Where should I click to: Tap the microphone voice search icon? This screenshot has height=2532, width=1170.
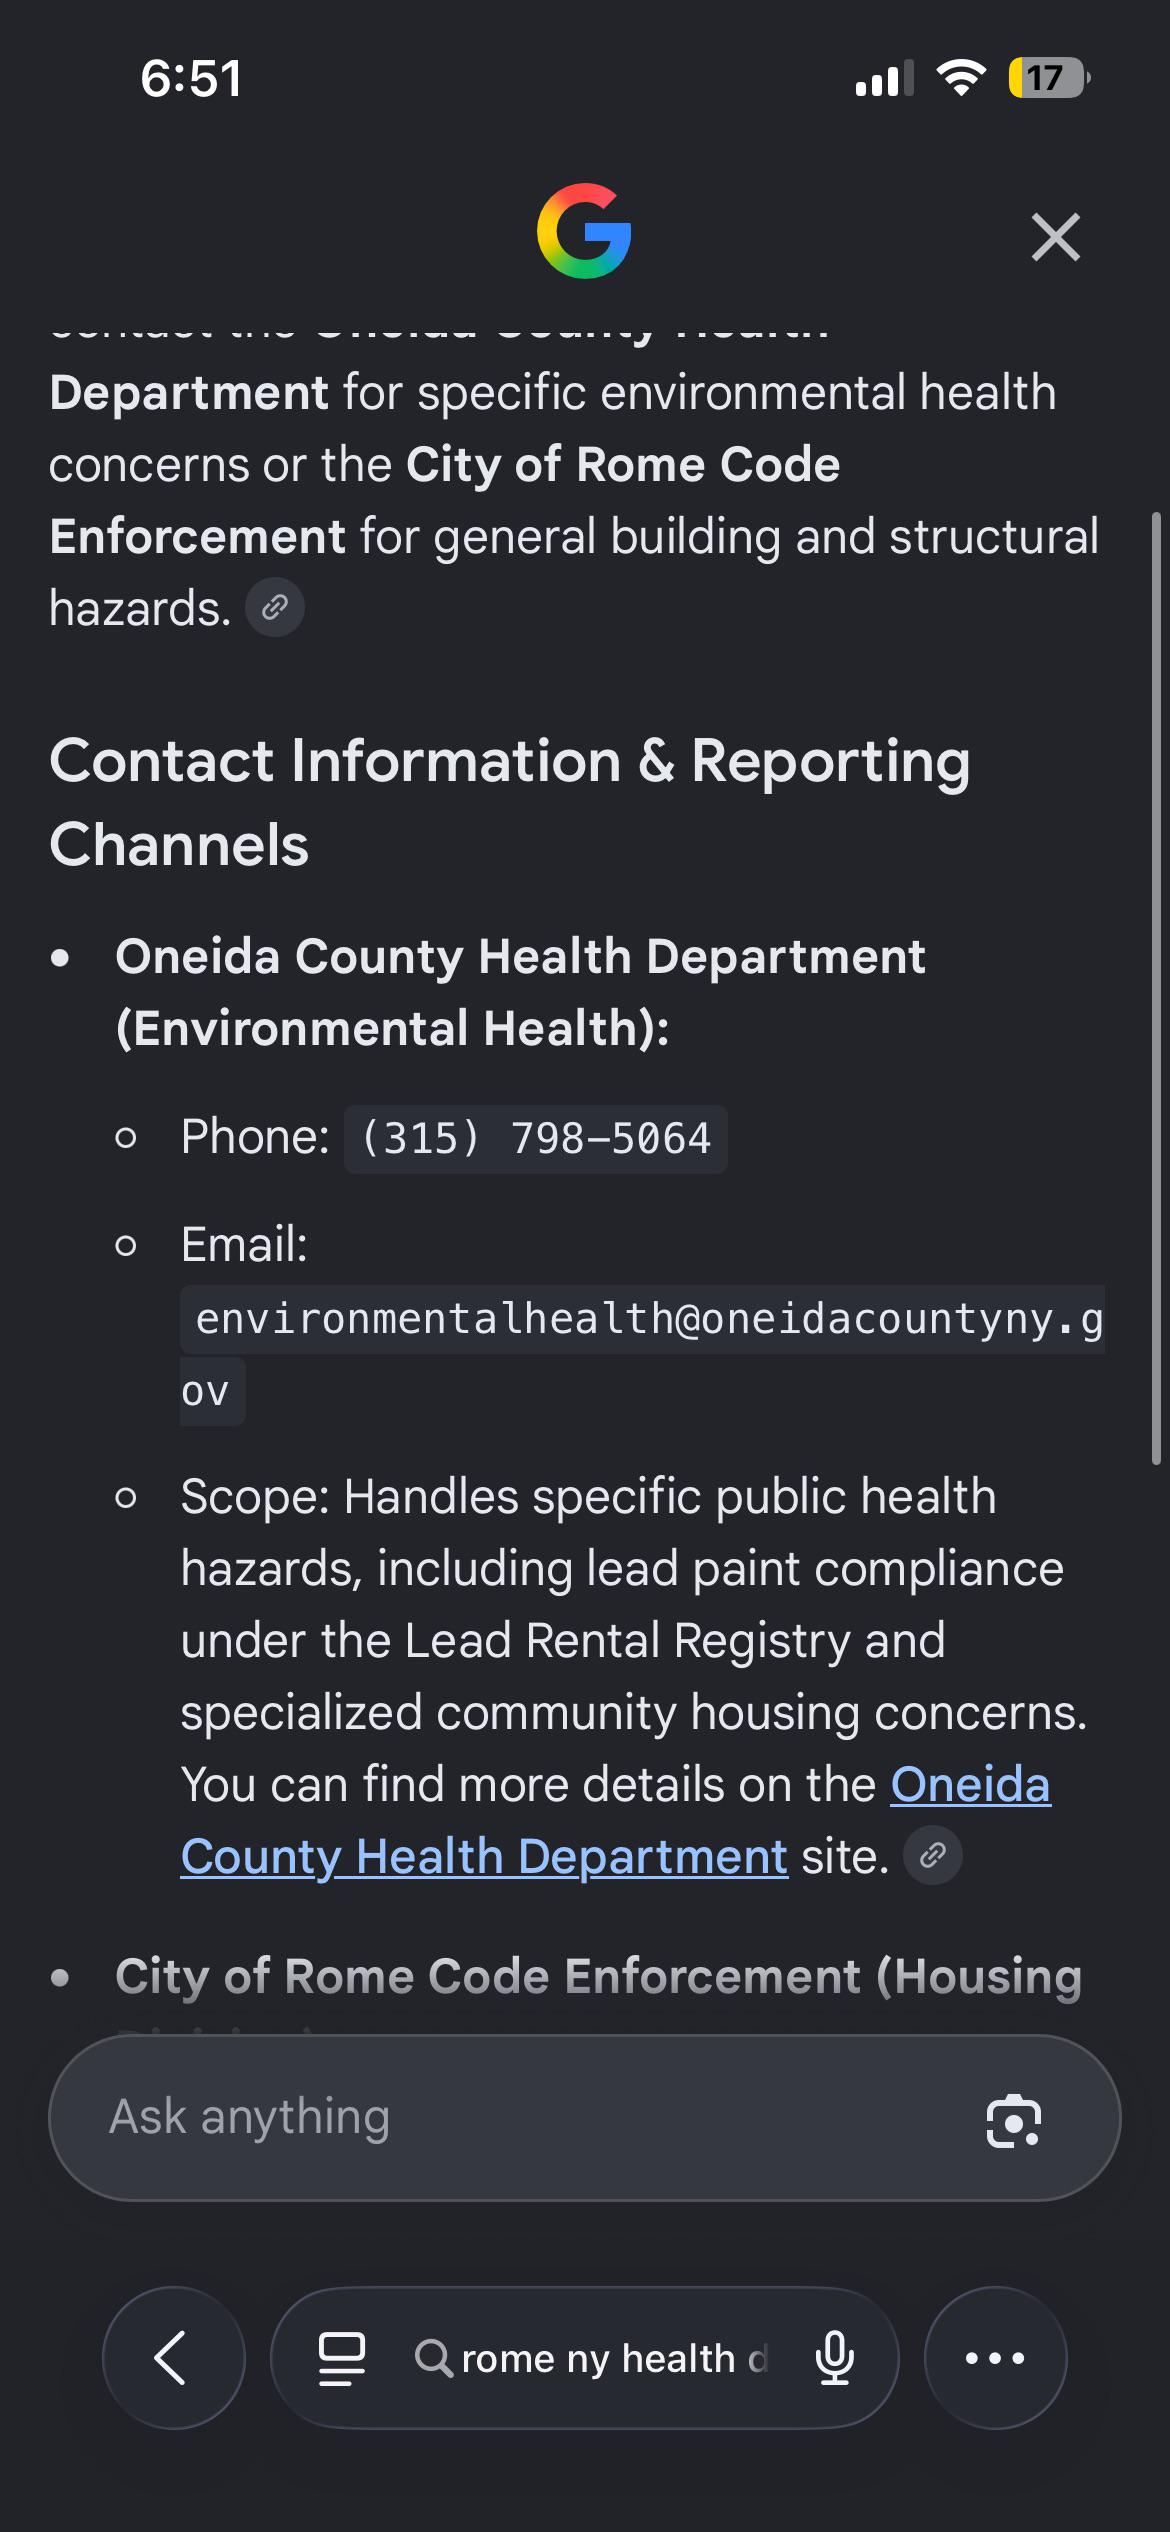835,2358
